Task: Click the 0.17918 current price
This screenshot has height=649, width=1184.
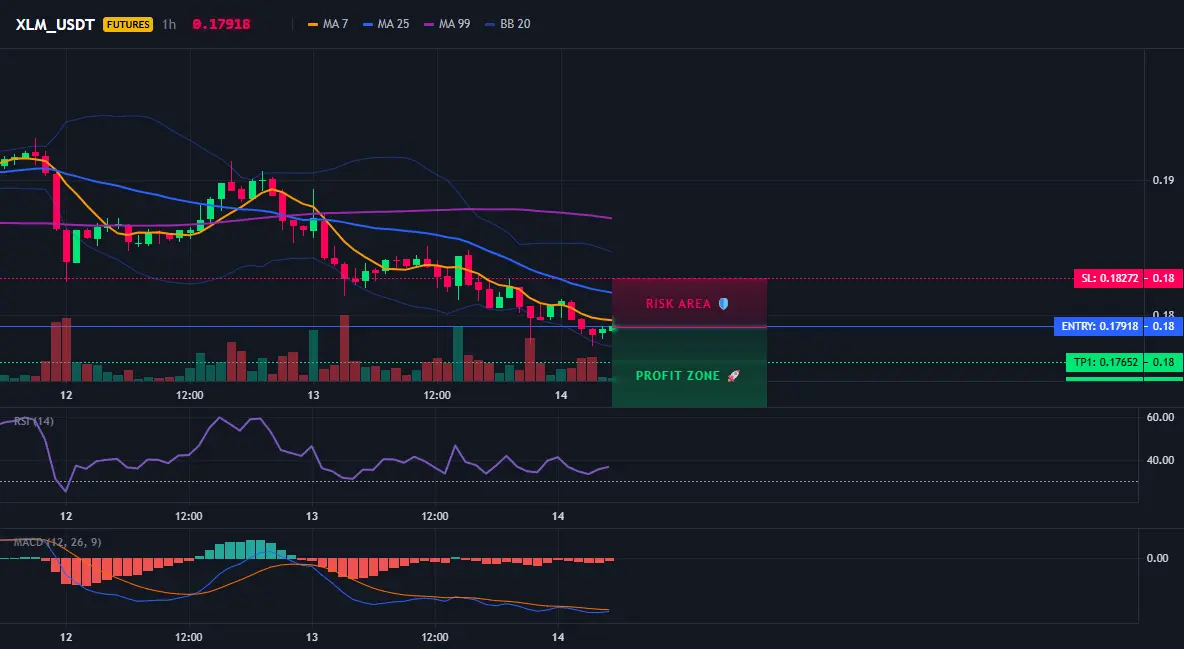Action: click(221, 24)
